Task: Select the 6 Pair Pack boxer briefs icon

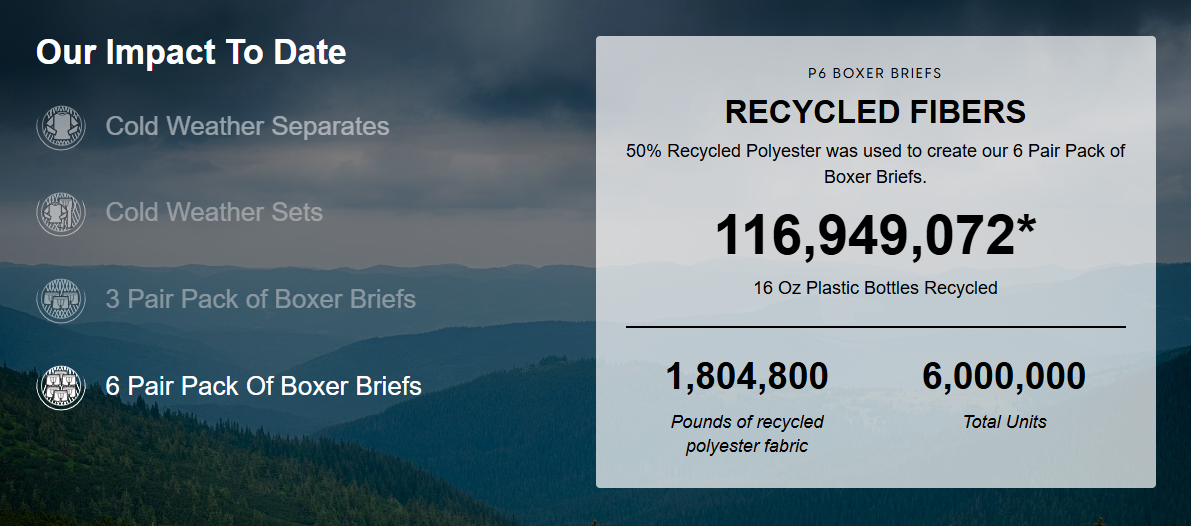Action: point(61,386)
